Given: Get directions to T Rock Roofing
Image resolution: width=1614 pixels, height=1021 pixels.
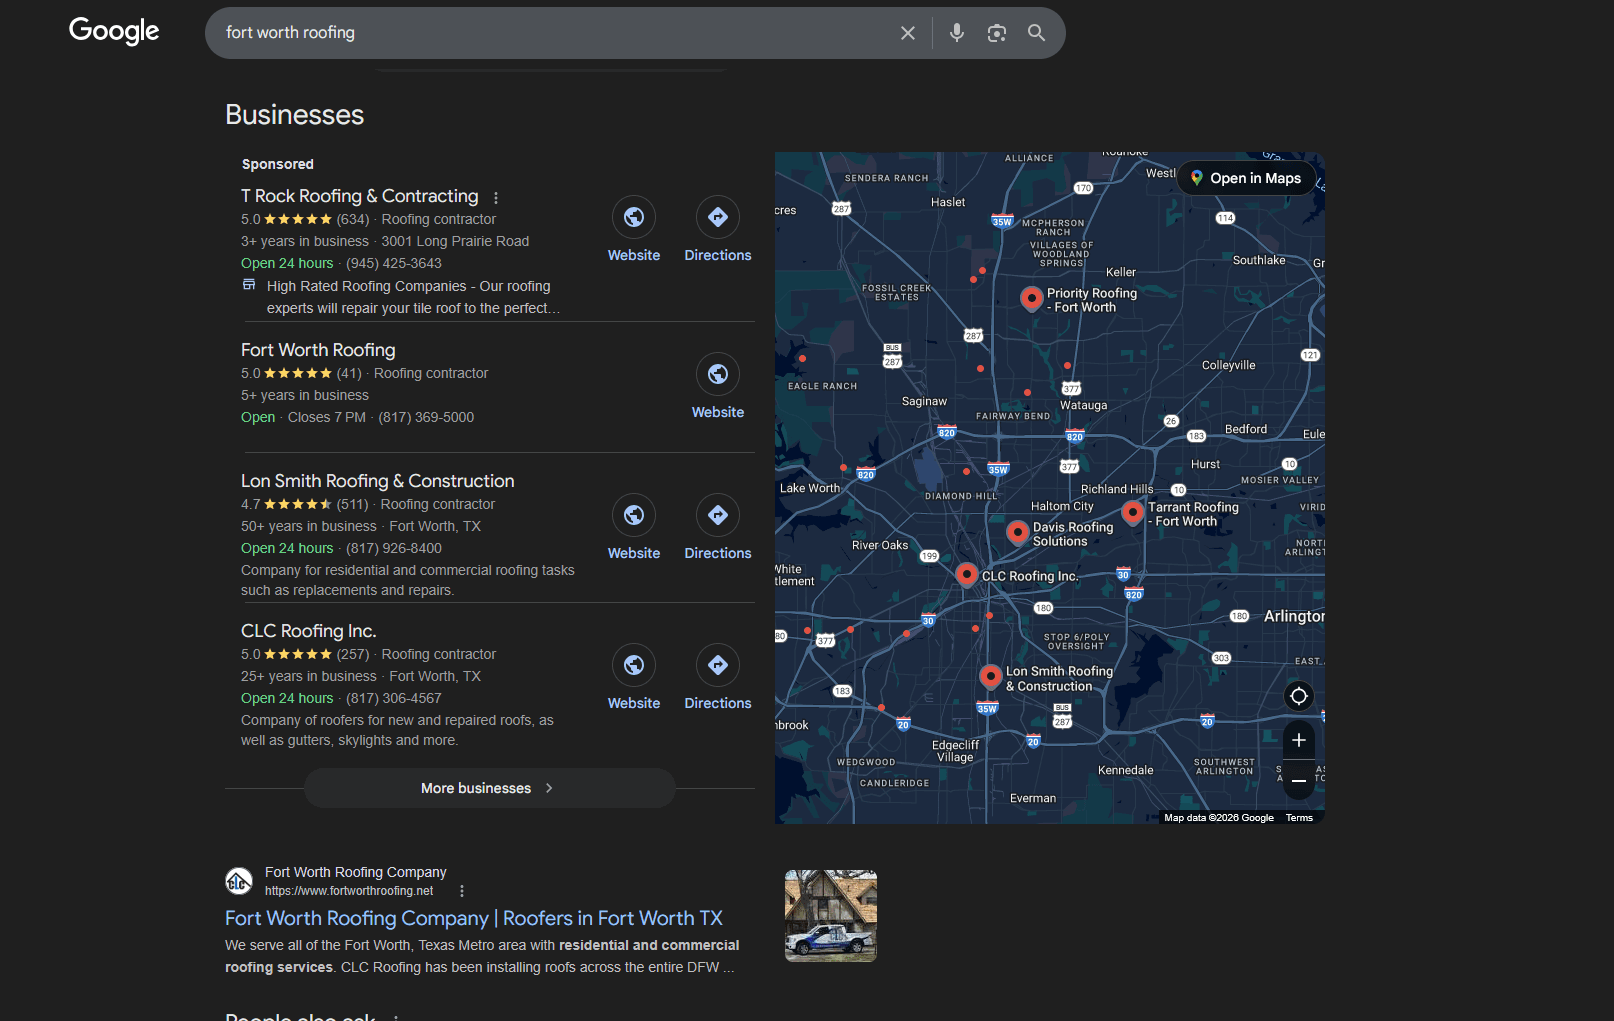Looking at the screenshot, I should click(717, 218).
